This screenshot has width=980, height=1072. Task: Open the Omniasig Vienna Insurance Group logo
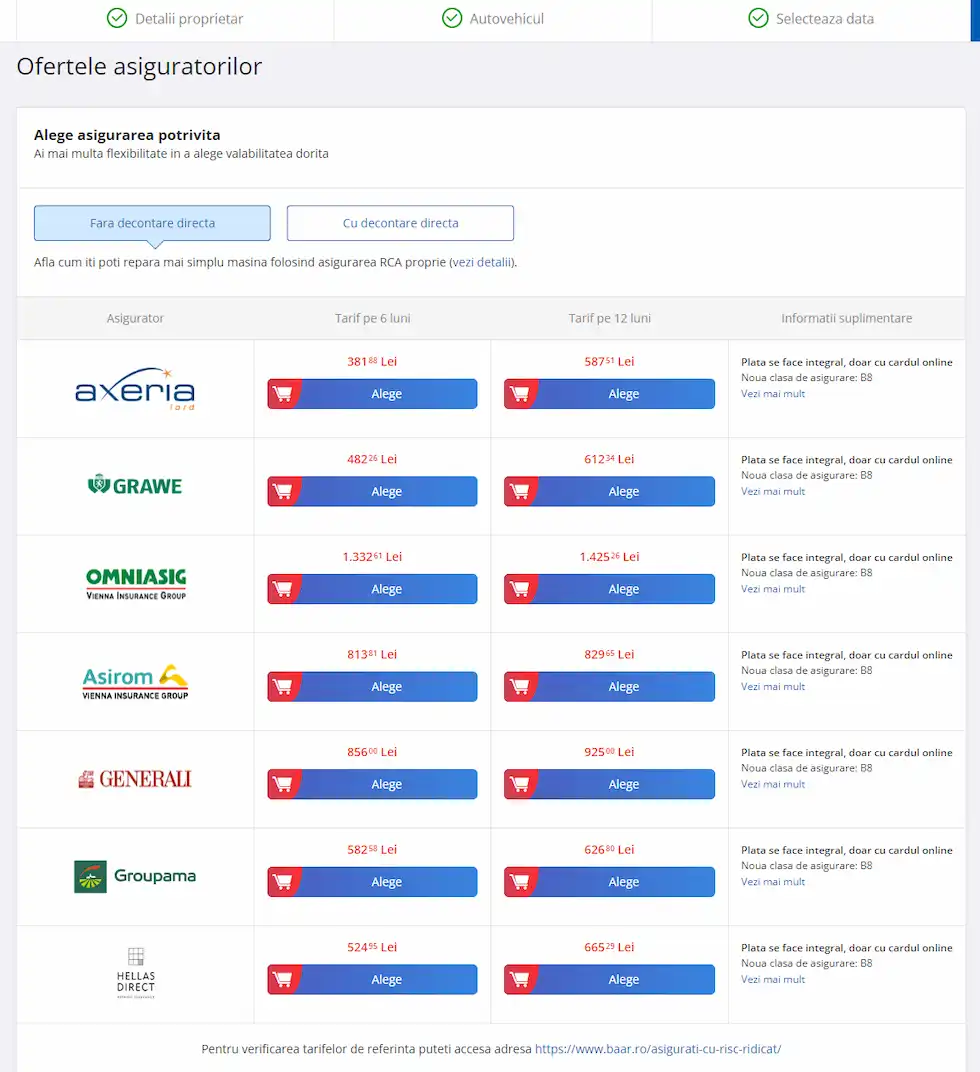point(135,584)
